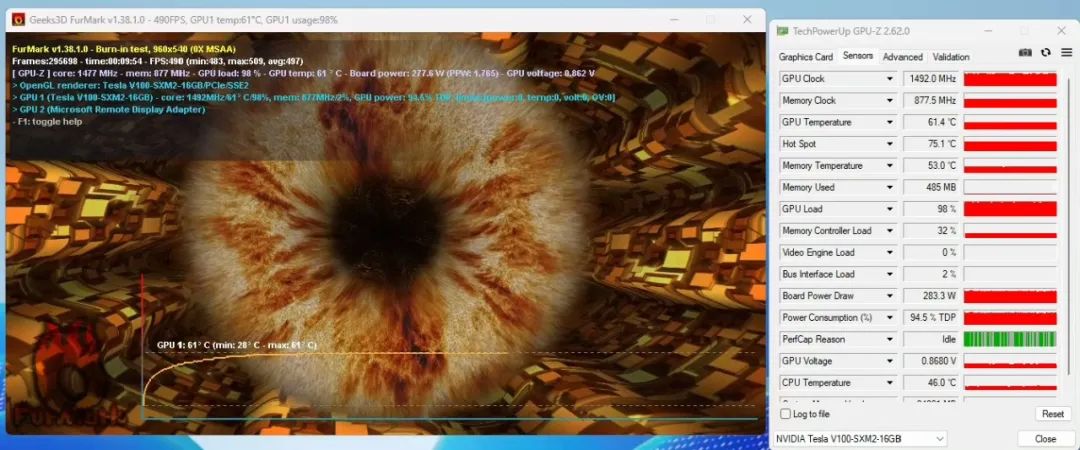Open the Hot Spot sensor dropdown
The height and width of the screenshot is (450, 1080).
click(890, 144)
